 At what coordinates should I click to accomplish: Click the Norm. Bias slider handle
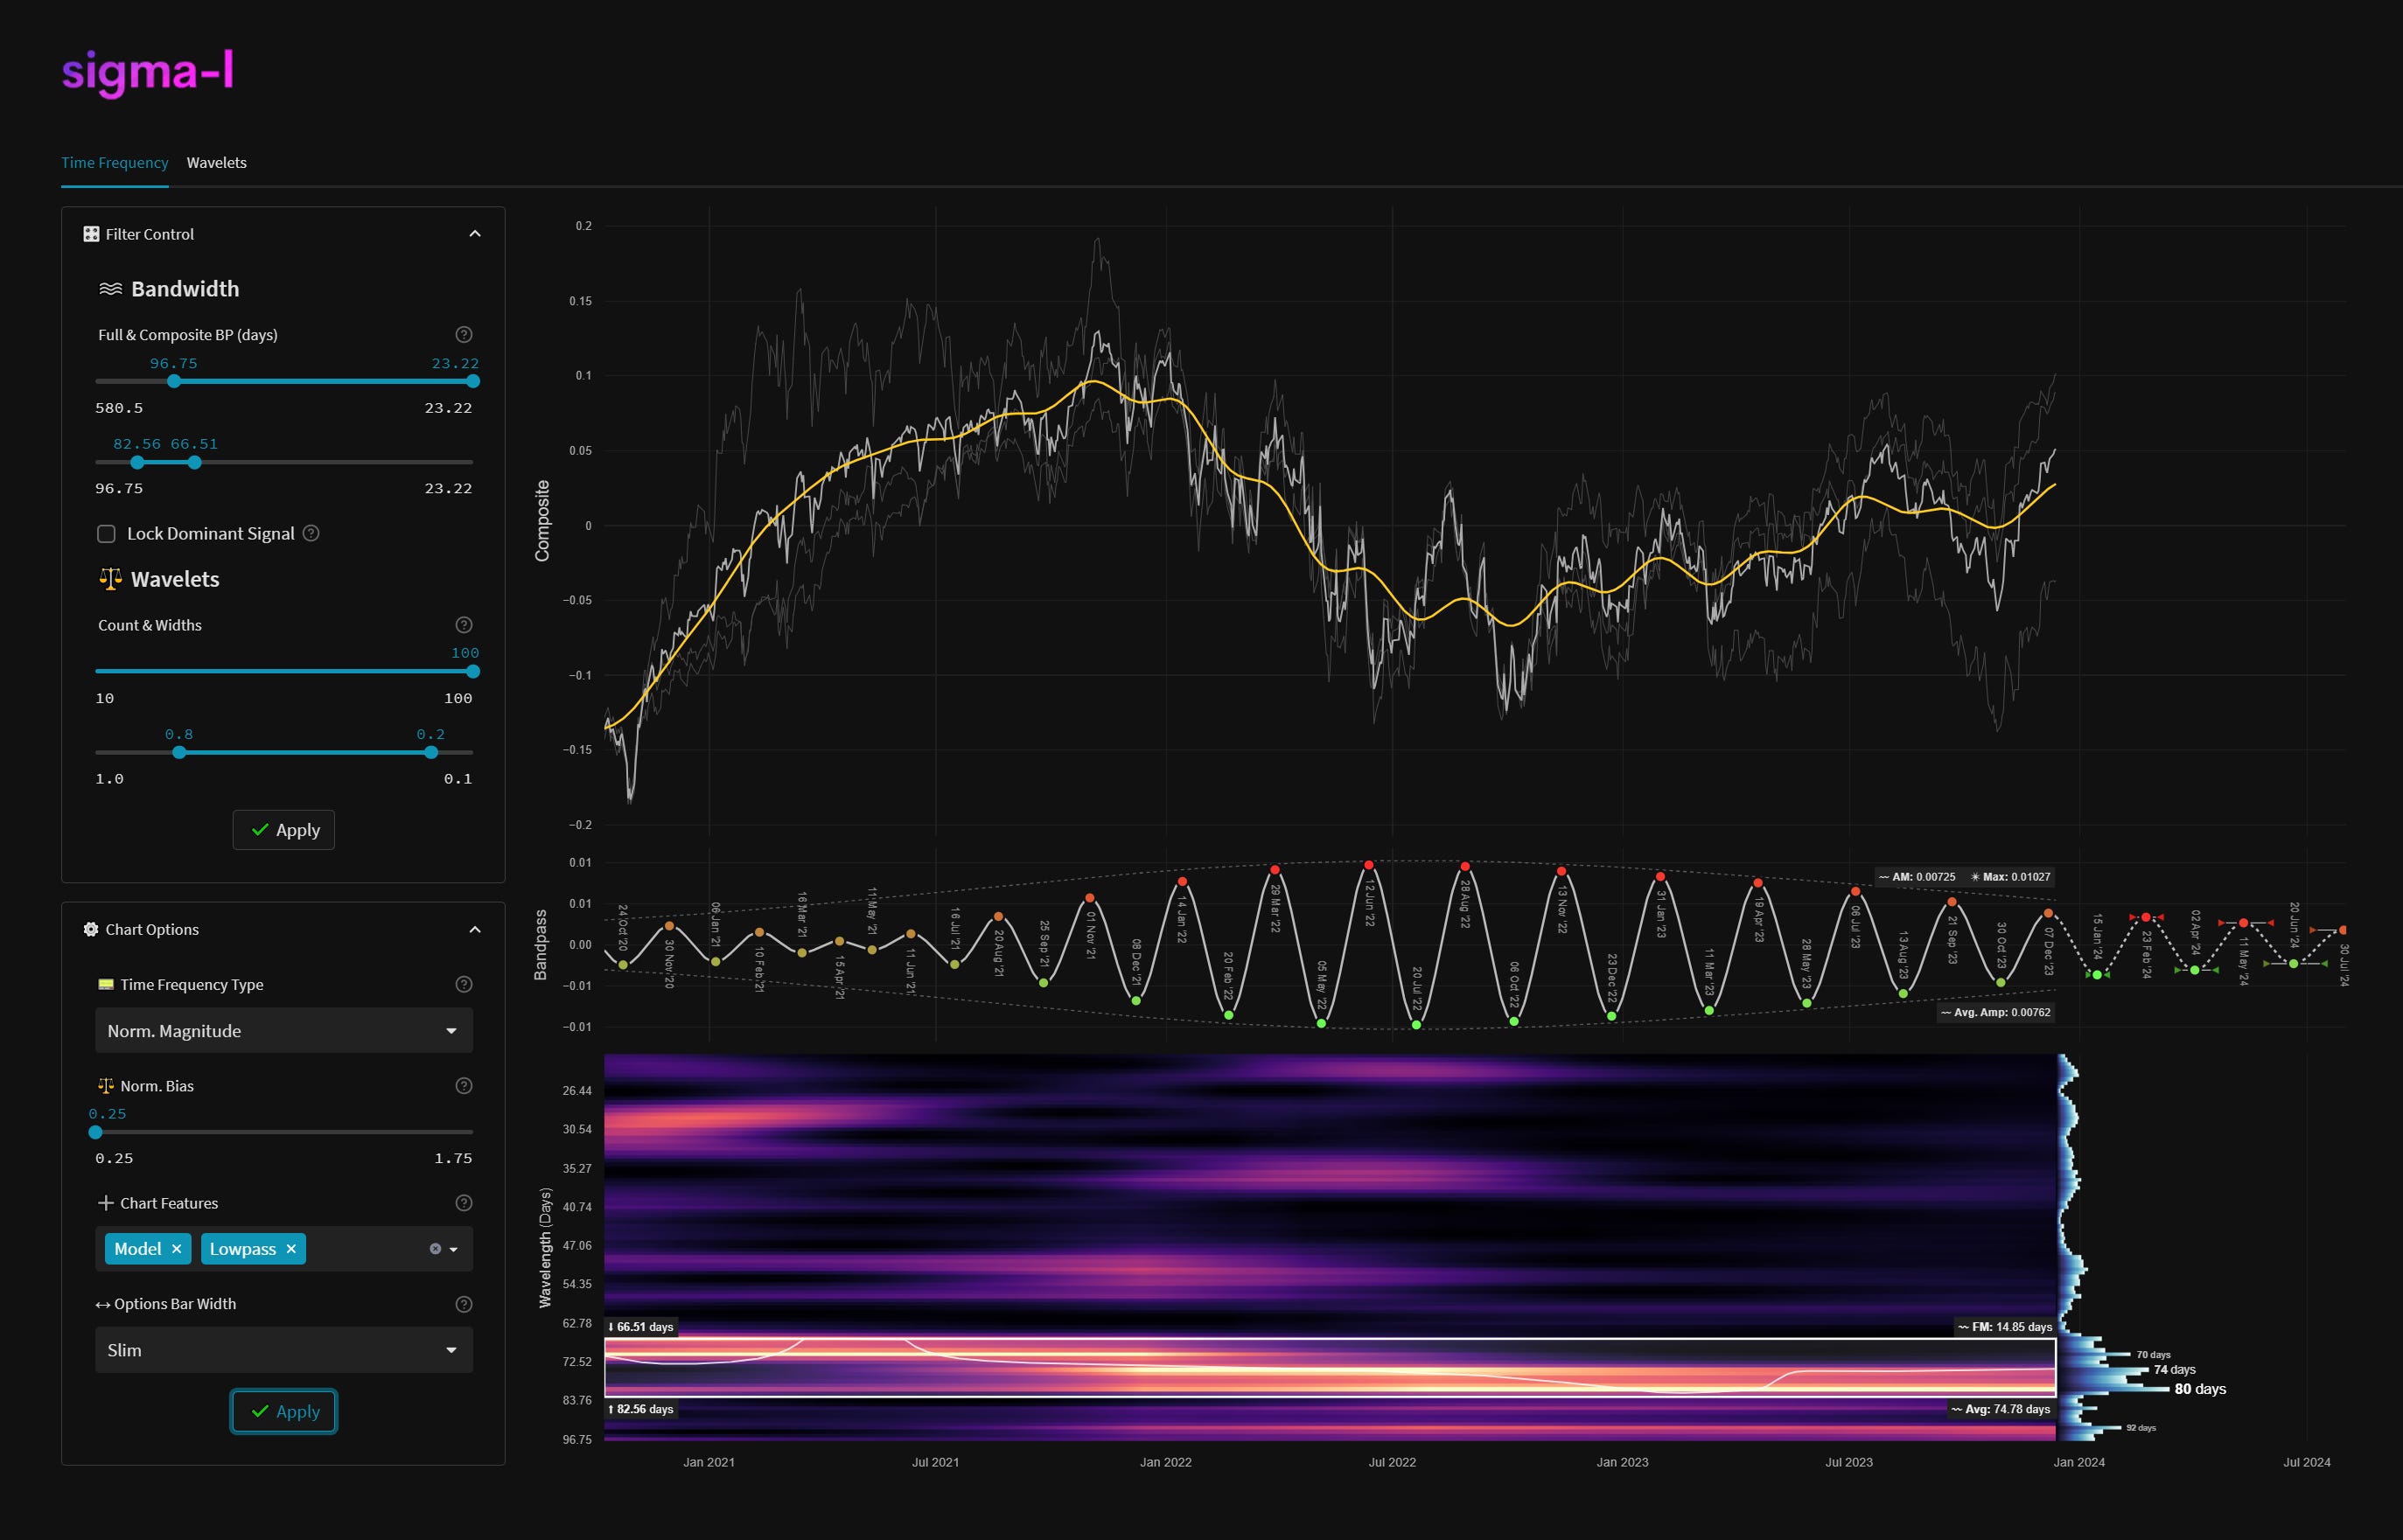[x=96, y=1133]
